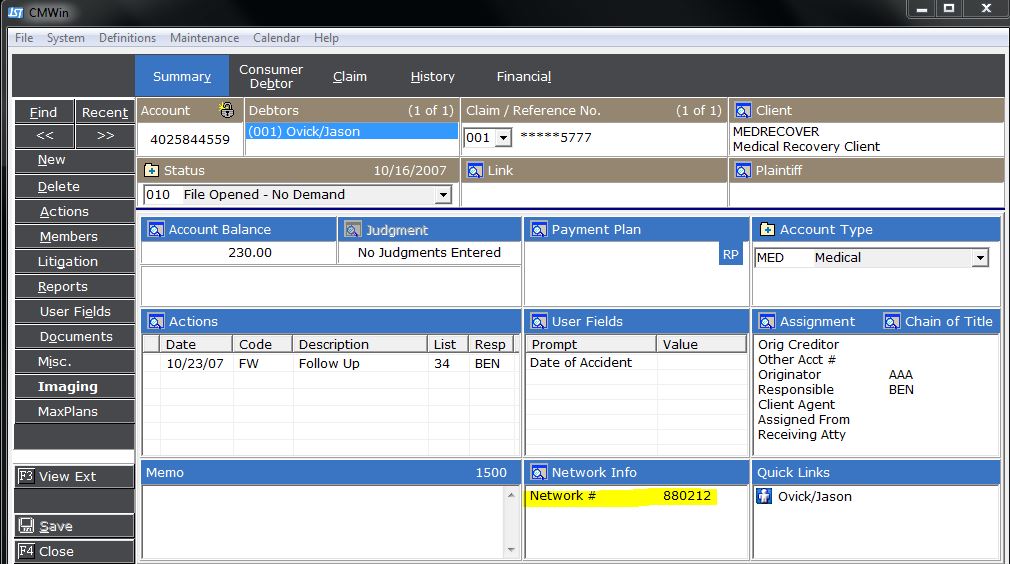
Task: Click the Date column header in Actions
Action: [x=196, y=344]
